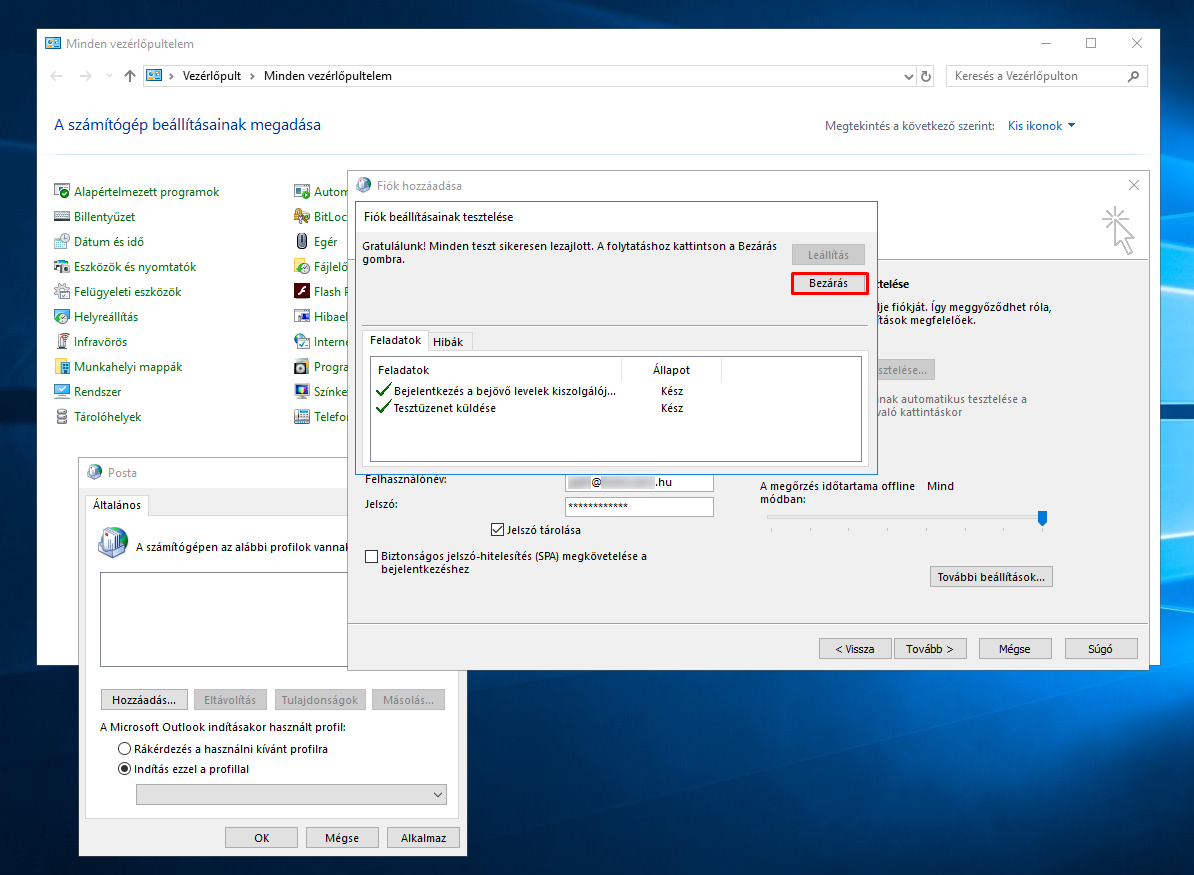Click the search magnifier icon
The width and height of the screenshot is (1194, 875).
(x=1133, y=76)
